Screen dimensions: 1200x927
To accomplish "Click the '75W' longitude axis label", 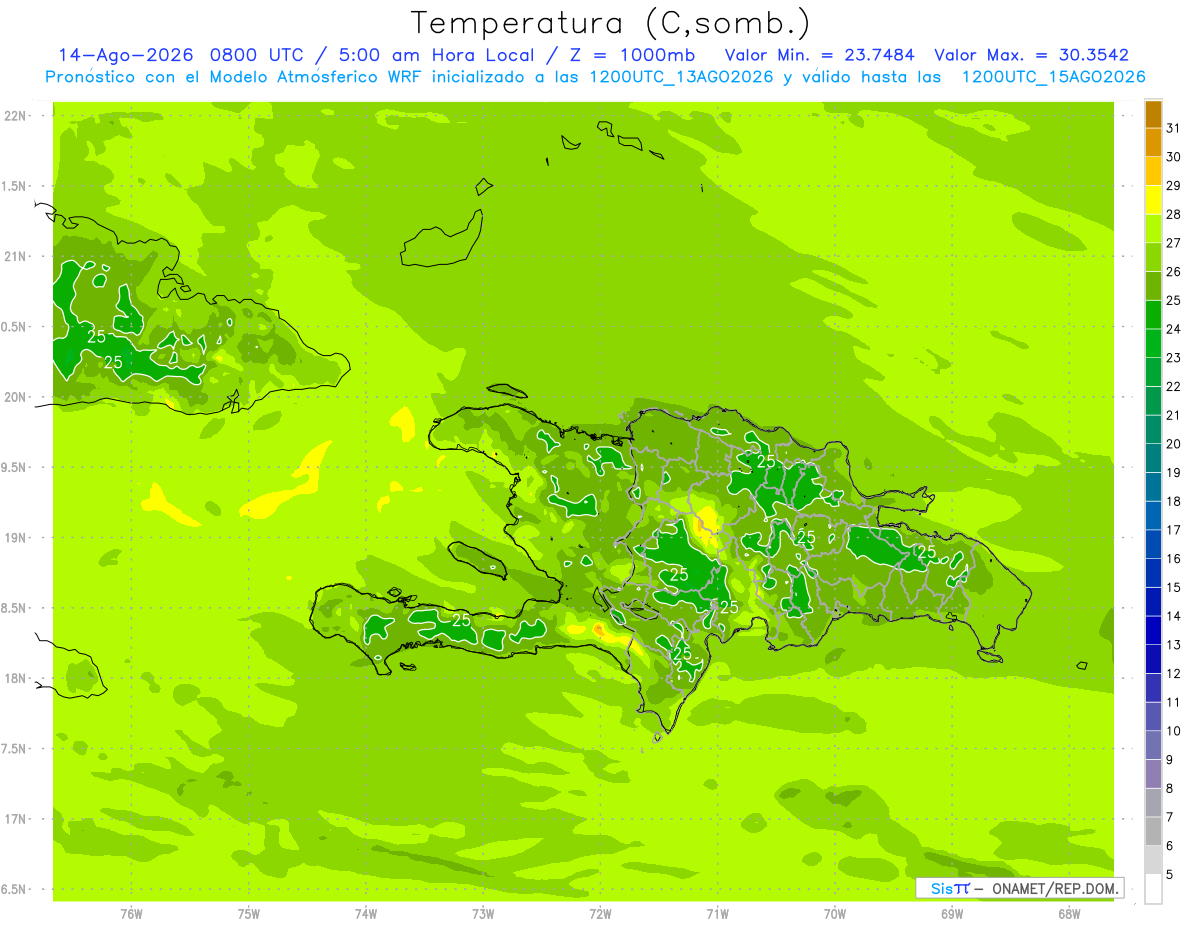I will click(249, 913).
